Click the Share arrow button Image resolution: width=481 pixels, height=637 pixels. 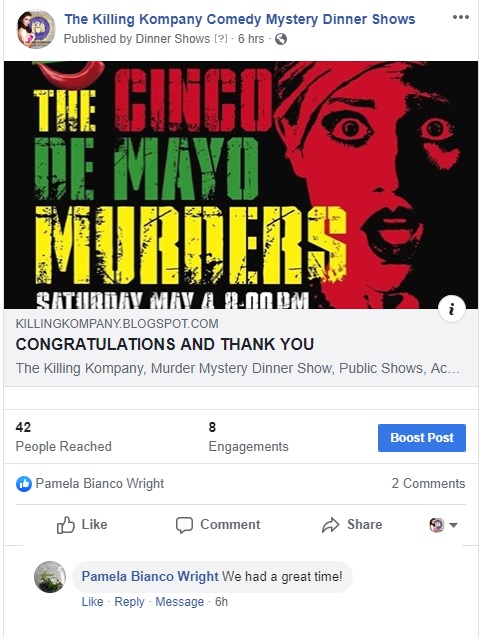[352, 524]
